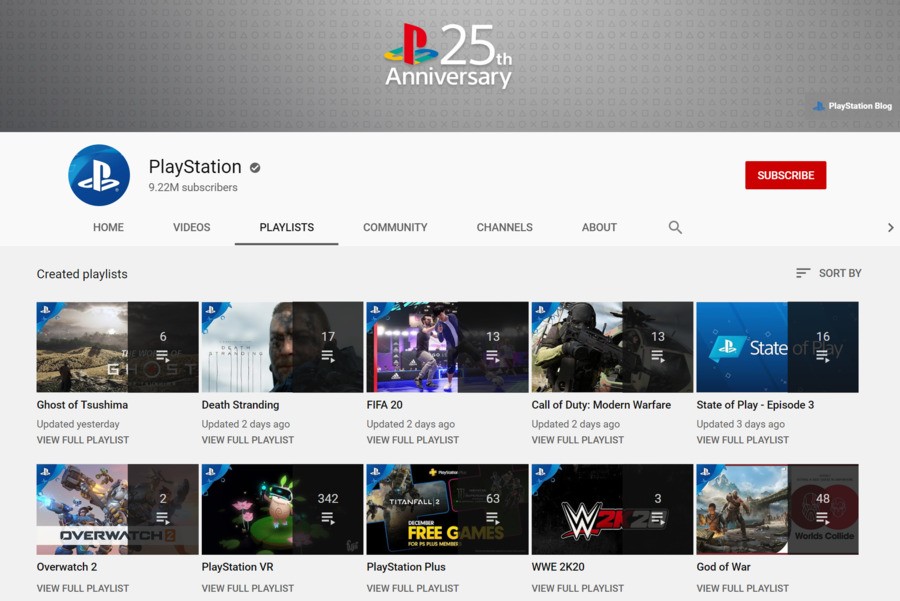The image size is (900, 601).
Task: View full playlist for Death Stranding
Action: pos(247,440)
